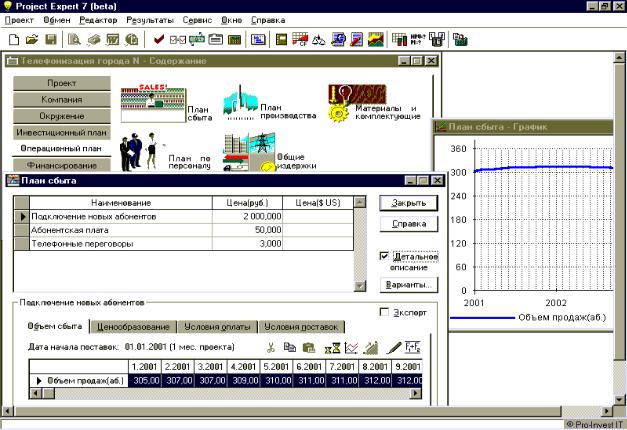
Task: Open Общие издержки icon
Action: tap(250, 152)
